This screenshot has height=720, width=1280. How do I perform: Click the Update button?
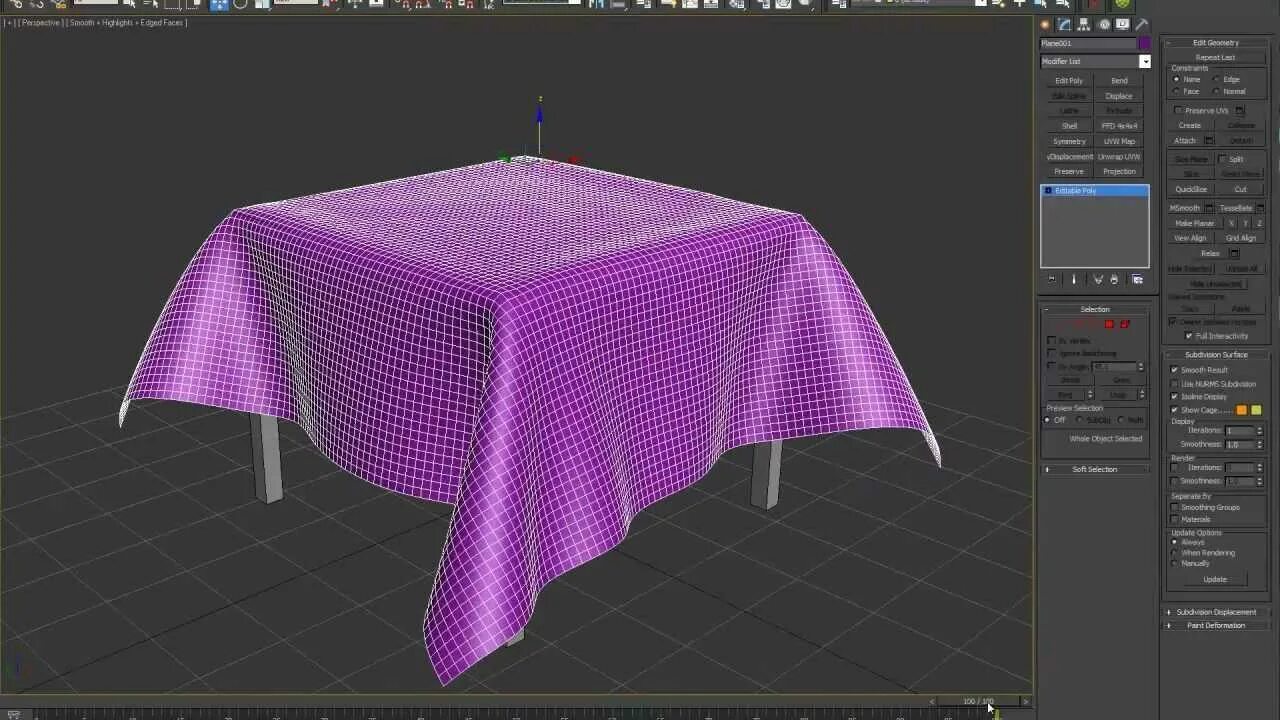tap(1215, 579)
